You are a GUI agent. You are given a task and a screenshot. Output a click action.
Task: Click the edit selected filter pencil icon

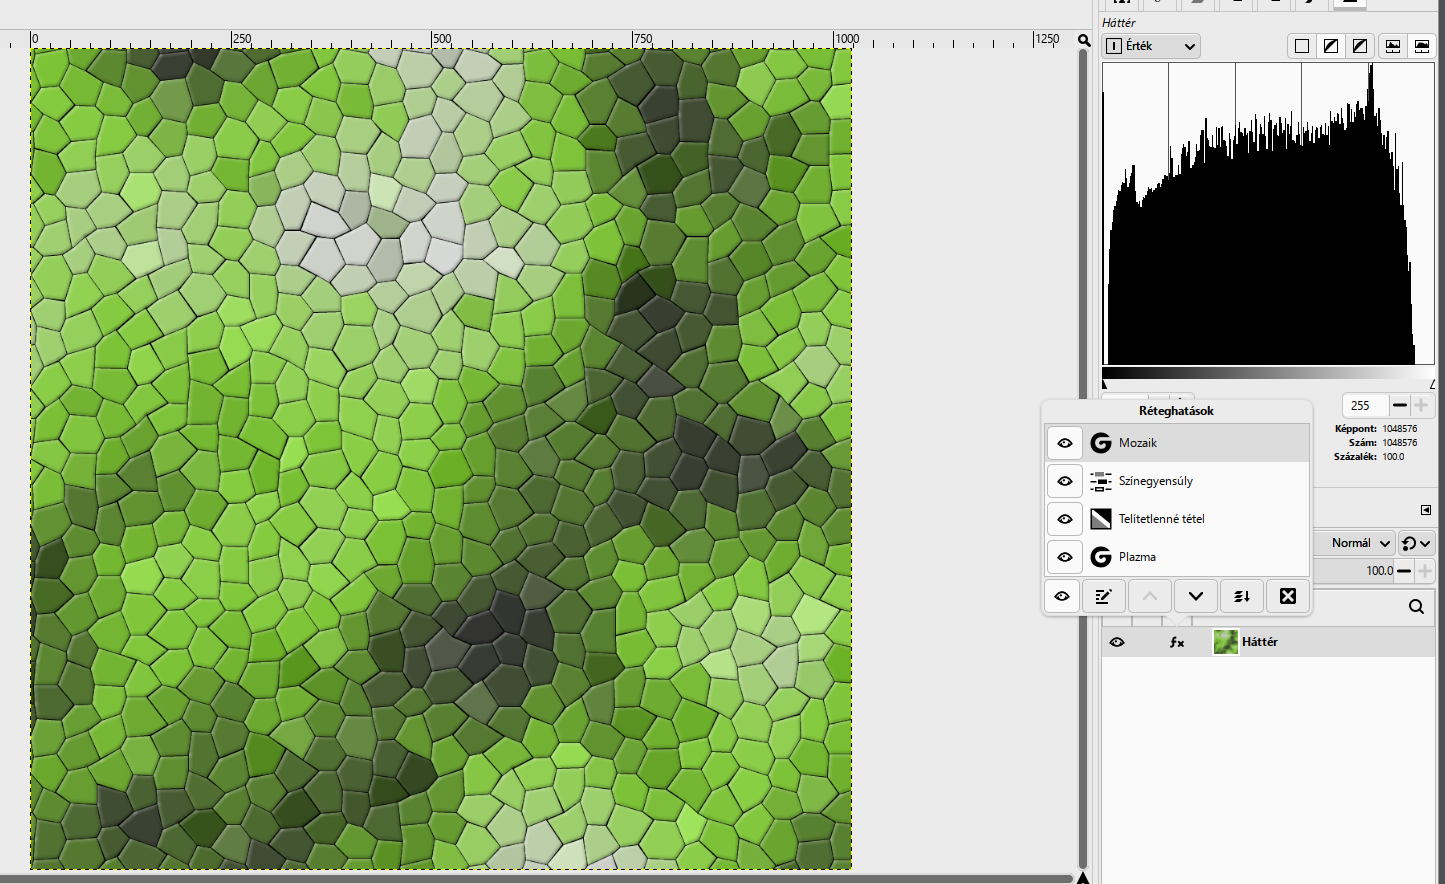1103,596
